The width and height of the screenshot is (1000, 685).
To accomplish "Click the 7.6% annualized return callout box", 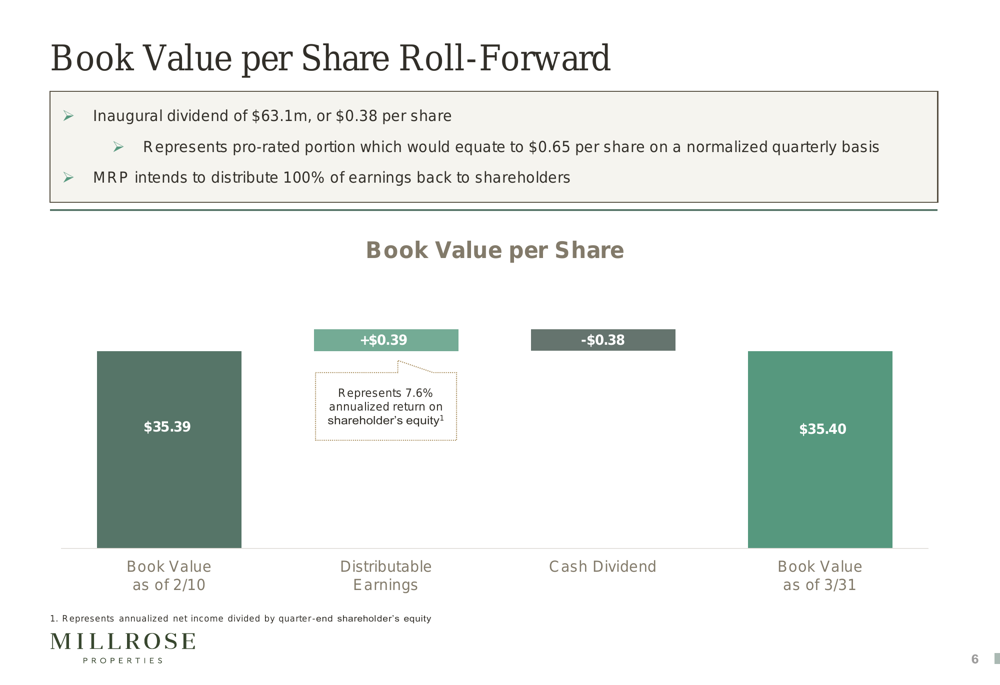I will click(x=386, y=406).
